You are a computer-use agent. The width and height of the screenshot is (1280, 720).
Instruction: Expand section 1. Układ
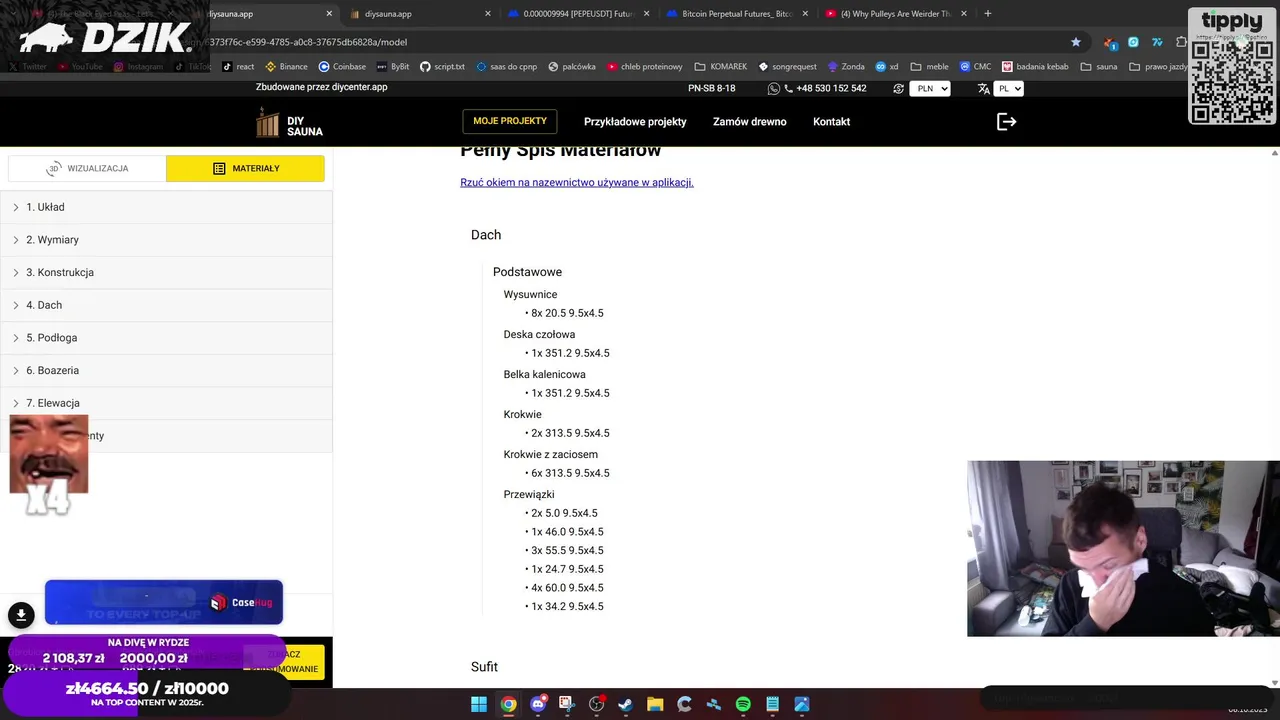pyautogui.click(x=166, y=207)
